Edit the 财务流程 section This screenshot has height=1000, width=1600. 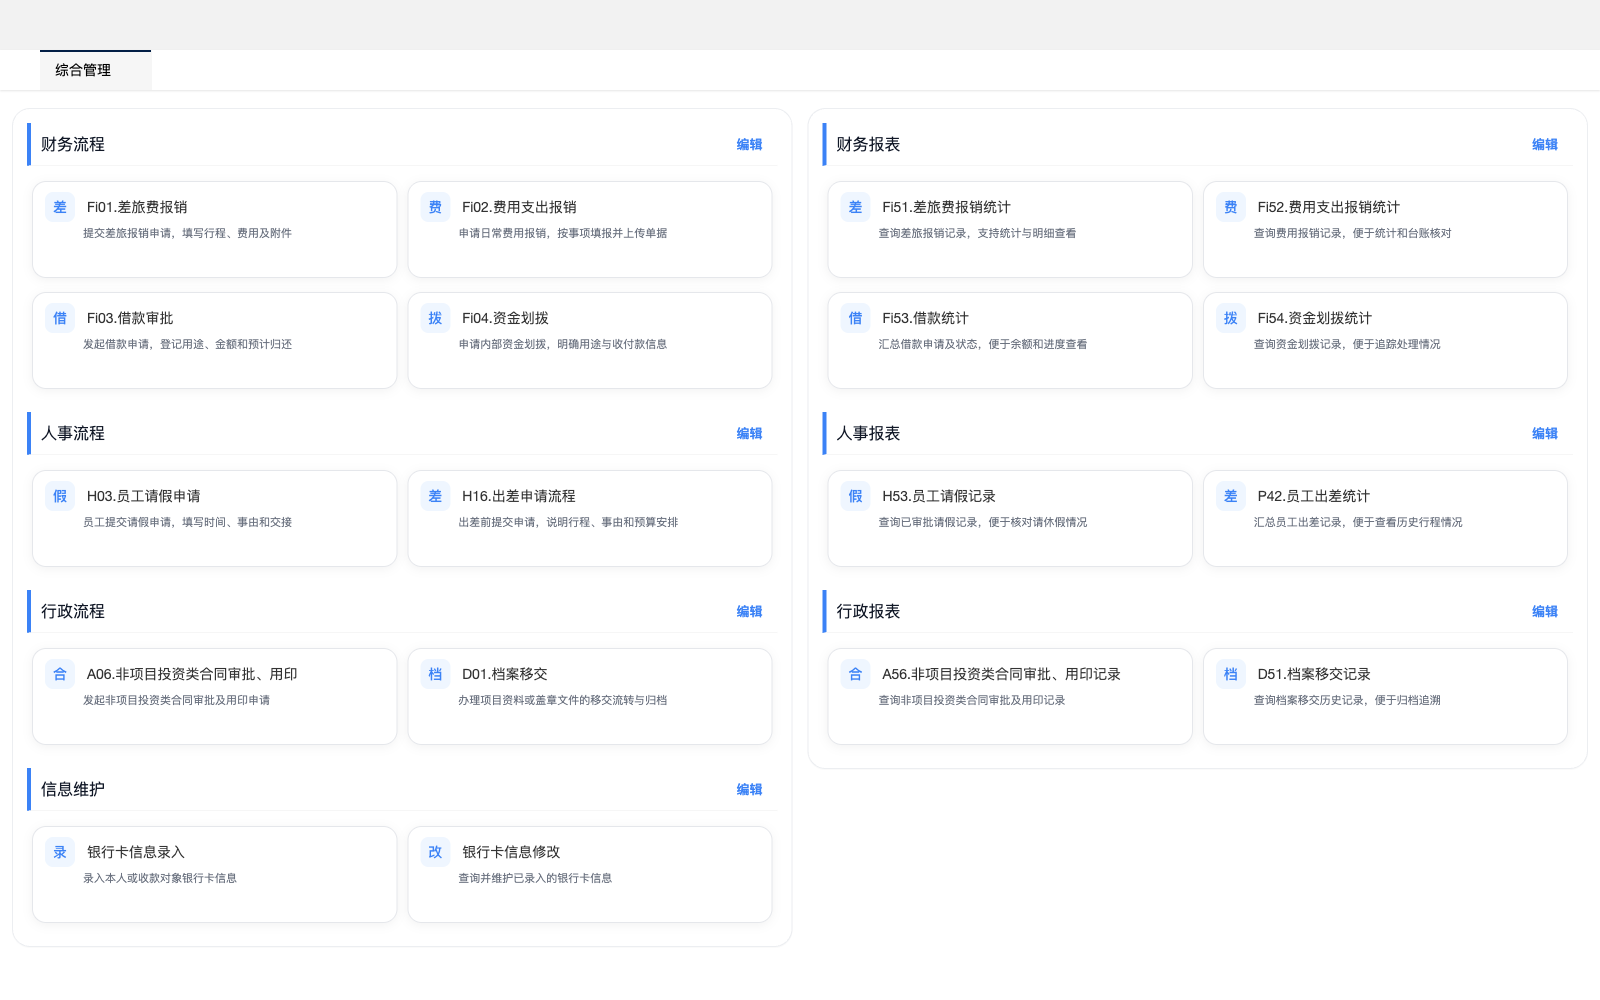pos(749,144)
